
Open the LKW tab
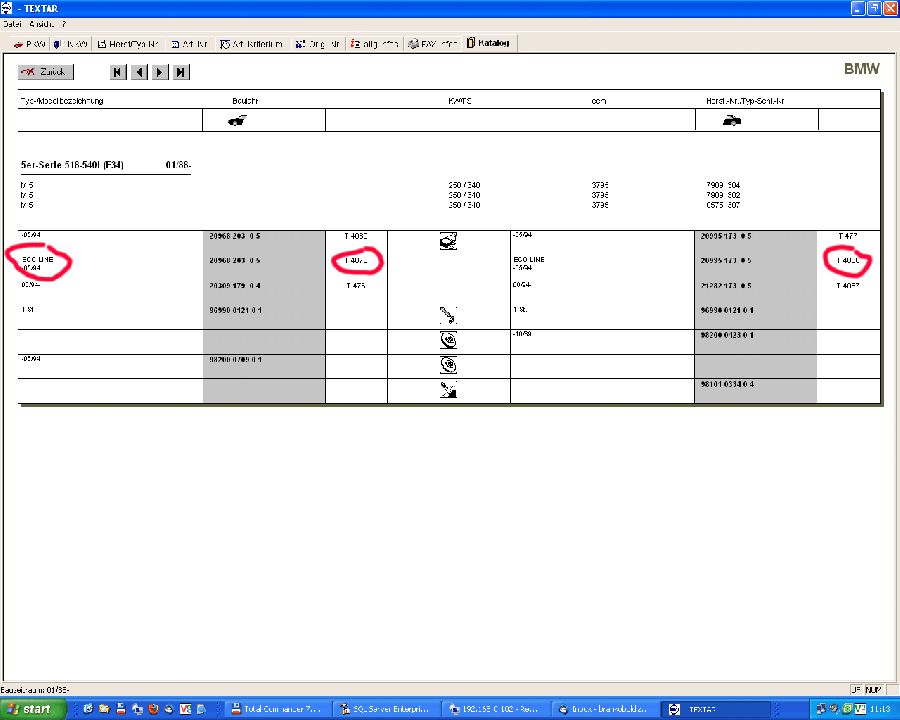70,44
